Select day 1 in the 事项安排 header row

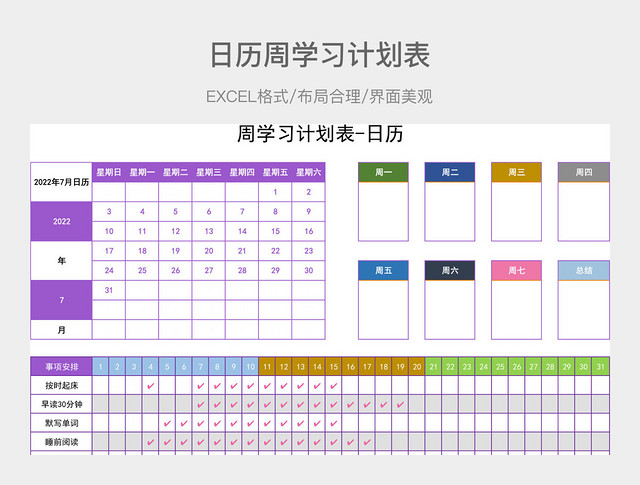100,367
